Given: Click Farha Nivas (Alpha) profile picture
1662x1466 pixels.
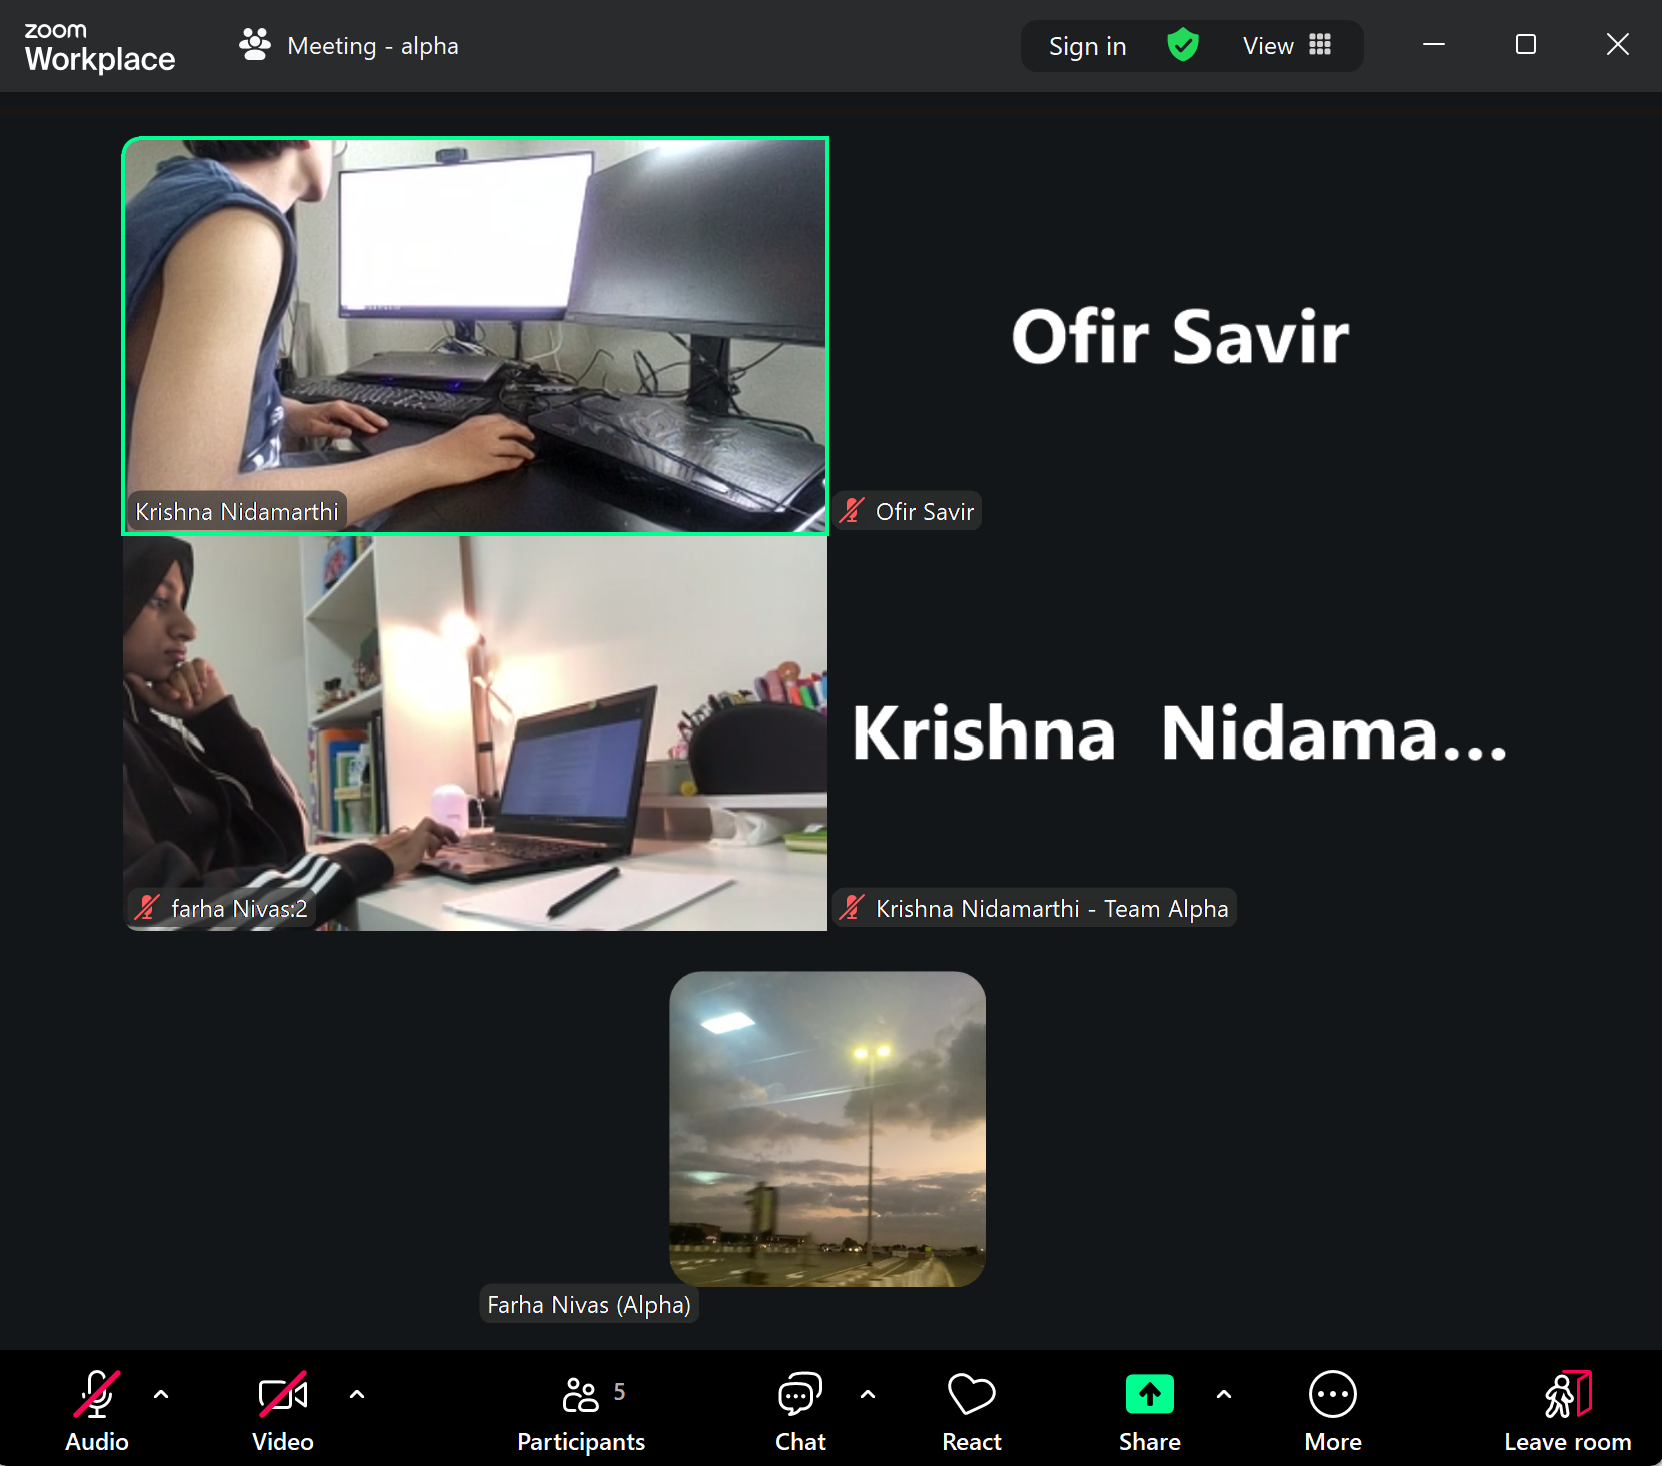Looking at the screenshot, I should click(827, 1129).
